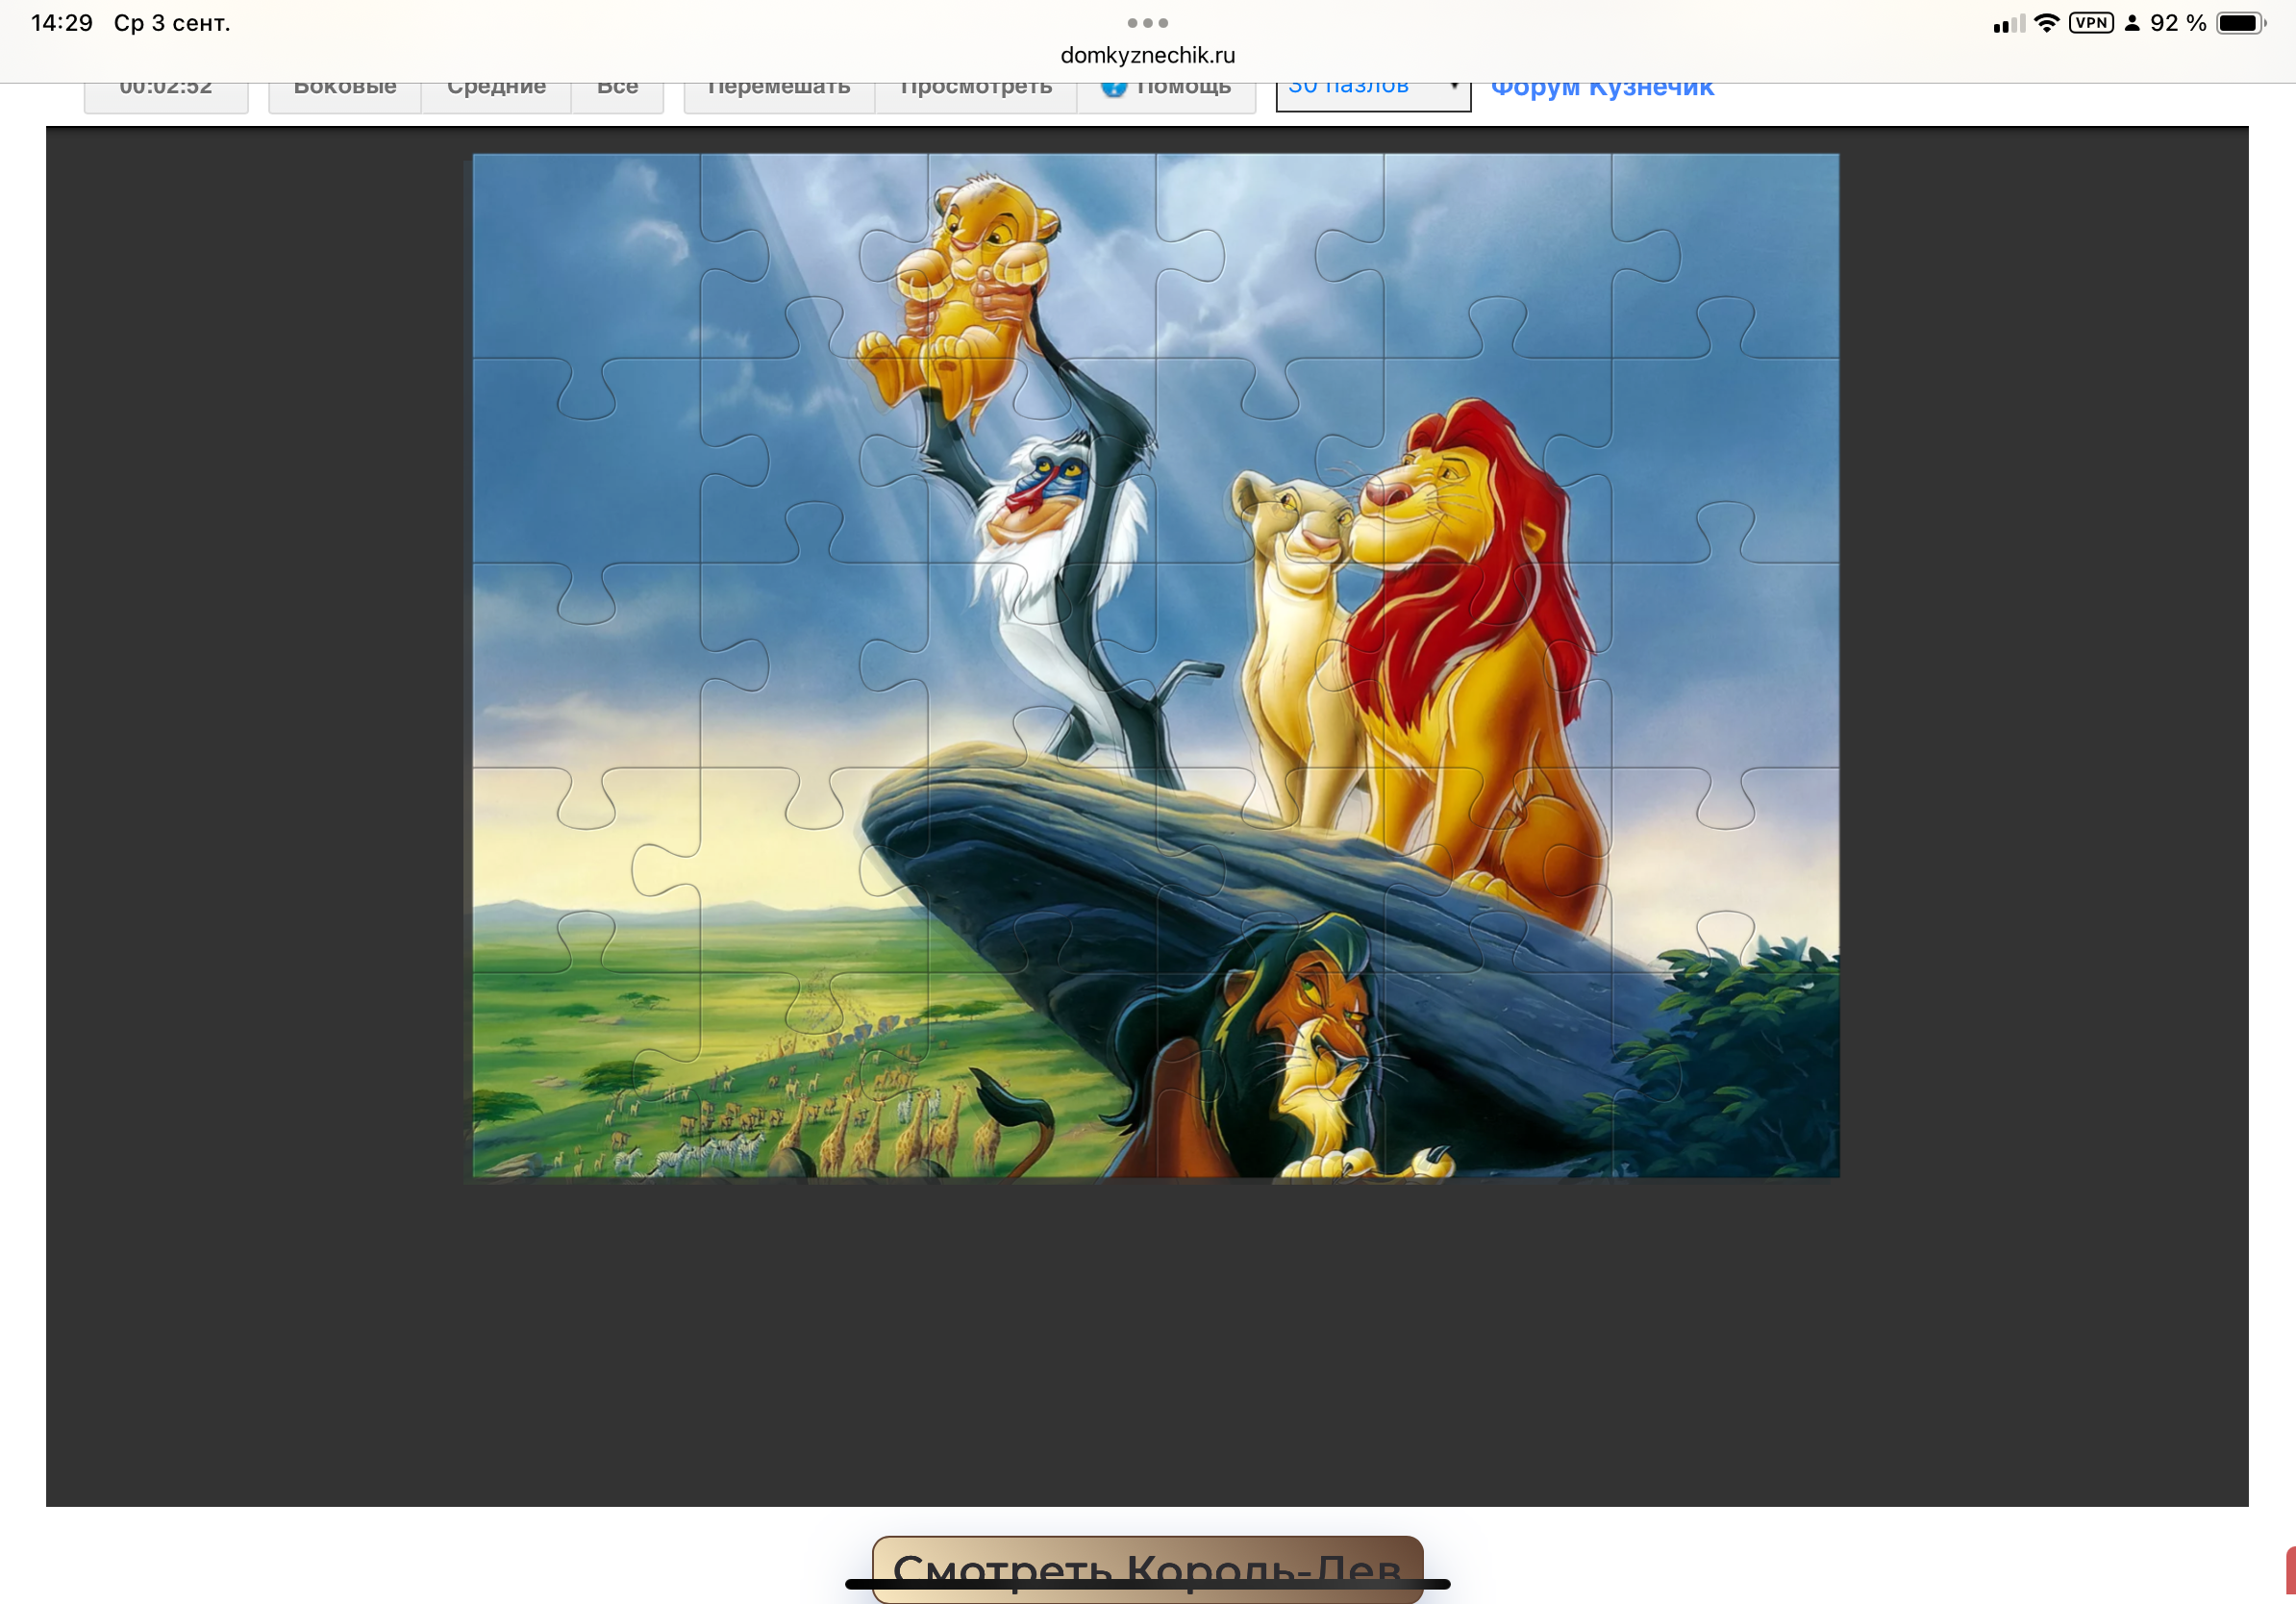The height and width of the screenshot is (1604, 2296).
Task: Tap the '92 %' battery percentage text
Action: tap(2178, 23)
